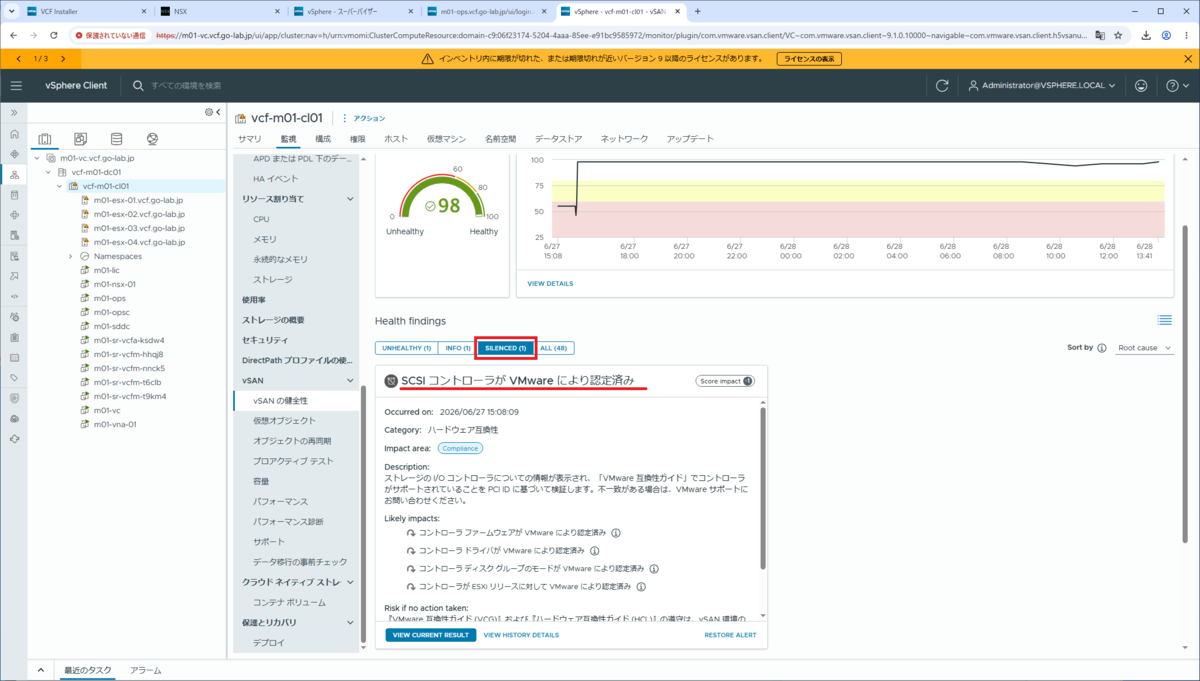1200x681 pixels.
Task: Collapse the vSAN section in monitor menu
Action: [350, 381]
